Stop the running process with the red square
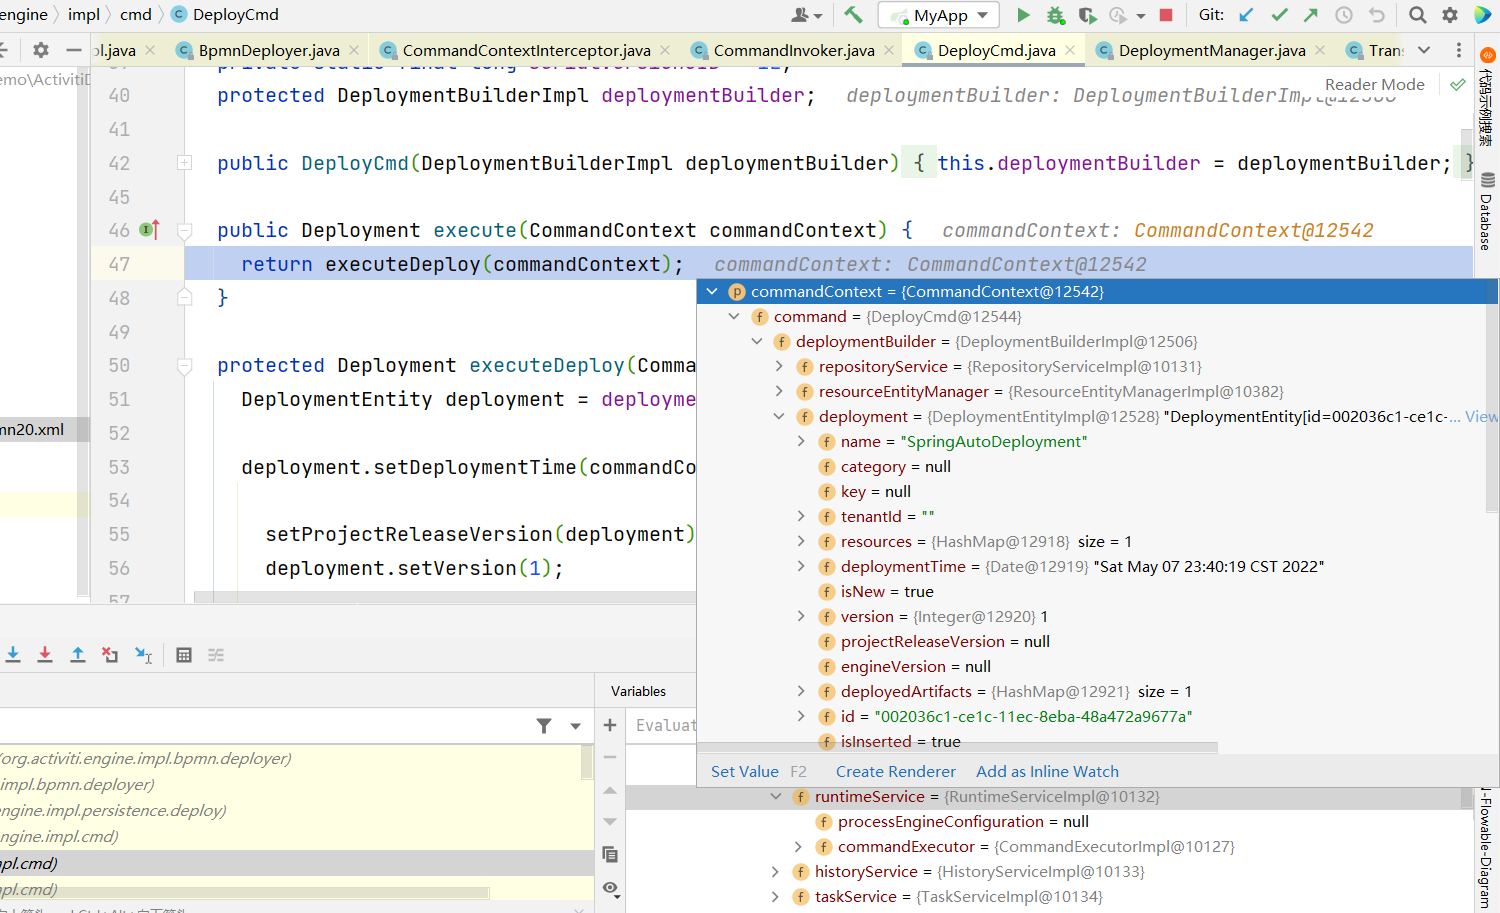1500x913 pixels. 1165,15
